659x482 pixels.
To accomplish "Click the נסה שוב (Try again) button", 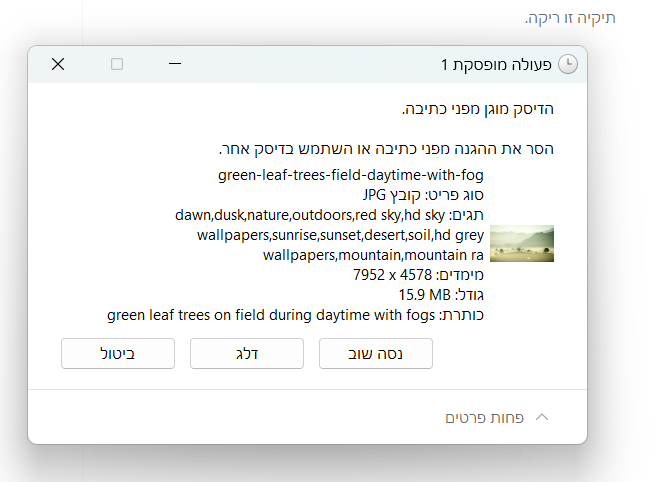I will [x=376, y=353].
